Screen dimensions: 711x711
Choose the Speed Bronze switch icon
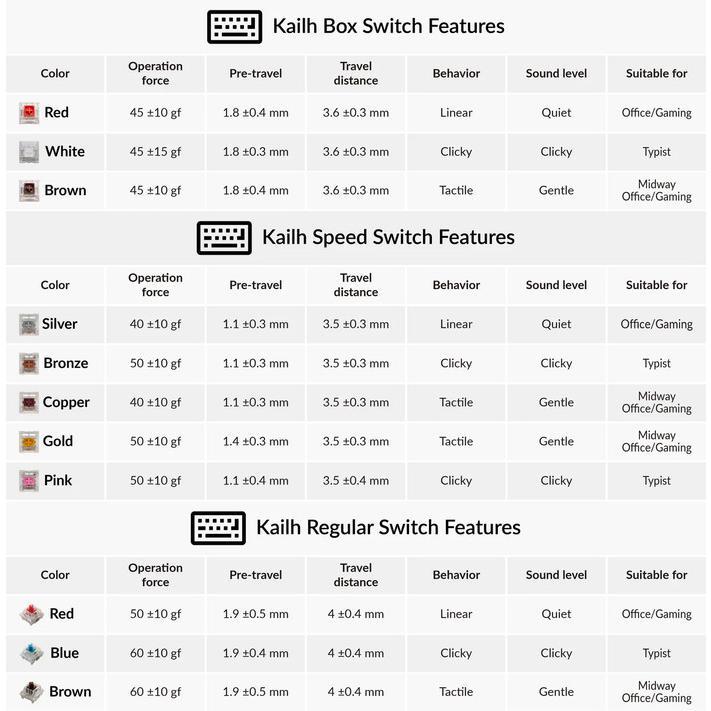tap(28, 363)
